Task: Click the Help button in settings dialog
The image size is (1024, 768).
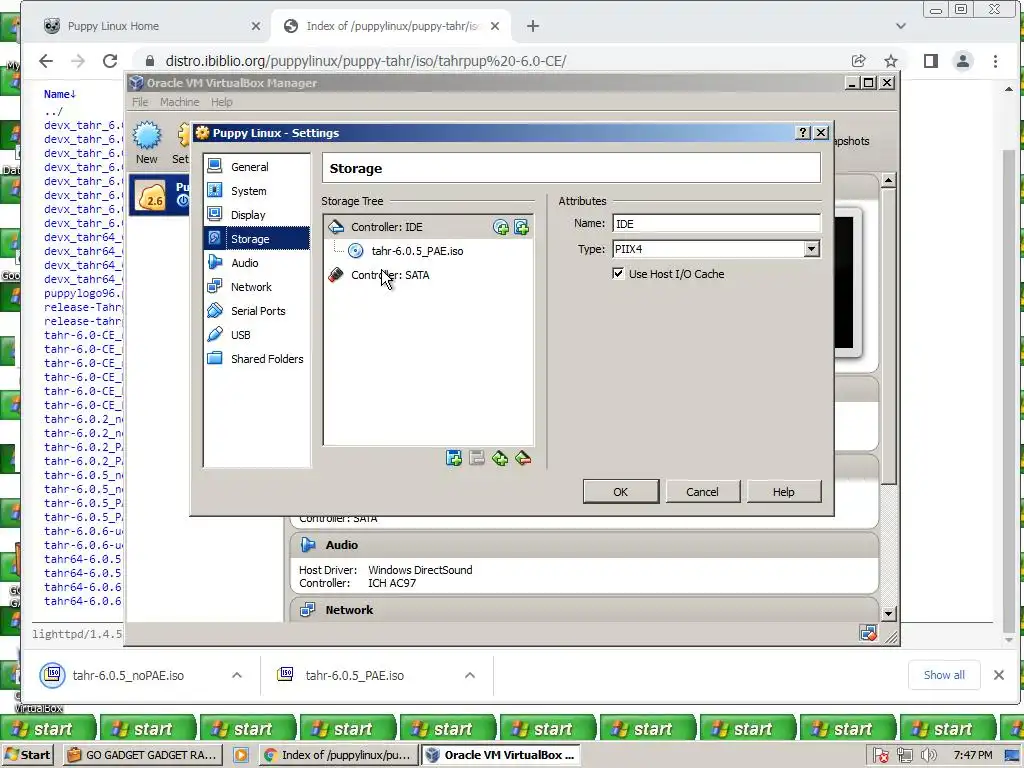Action: [784, 492]
